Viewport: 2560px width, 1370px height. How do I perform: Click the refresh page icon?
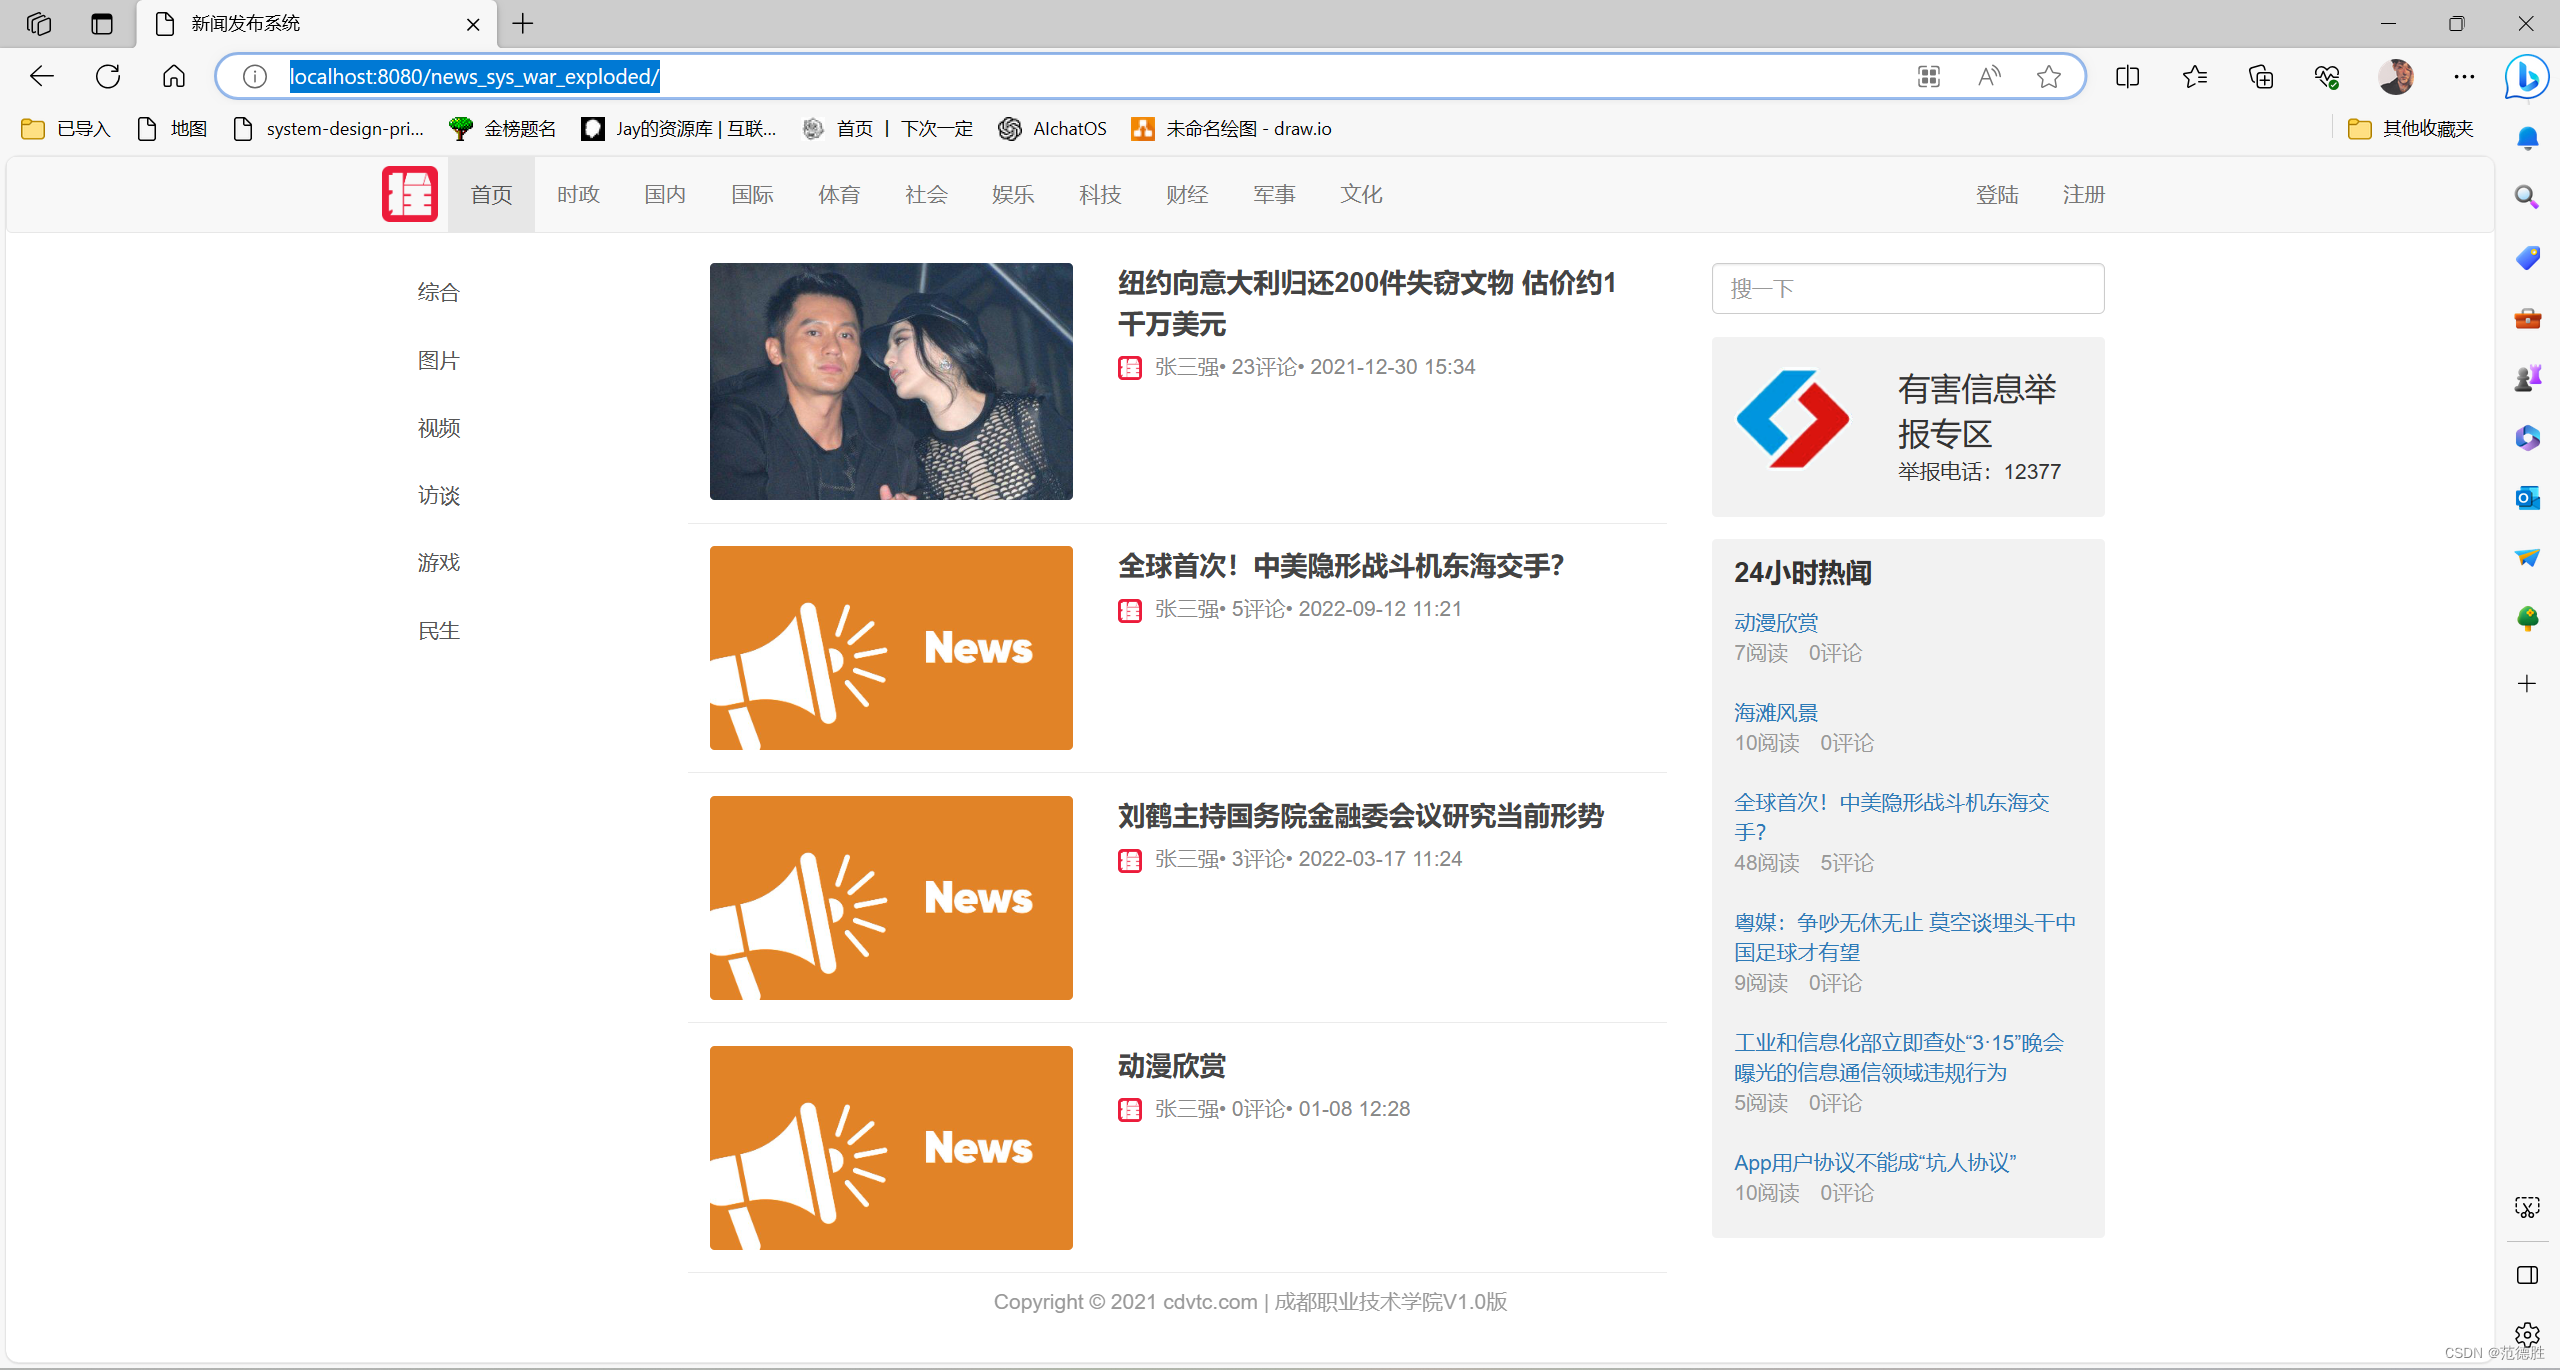(x=107, y=76)
